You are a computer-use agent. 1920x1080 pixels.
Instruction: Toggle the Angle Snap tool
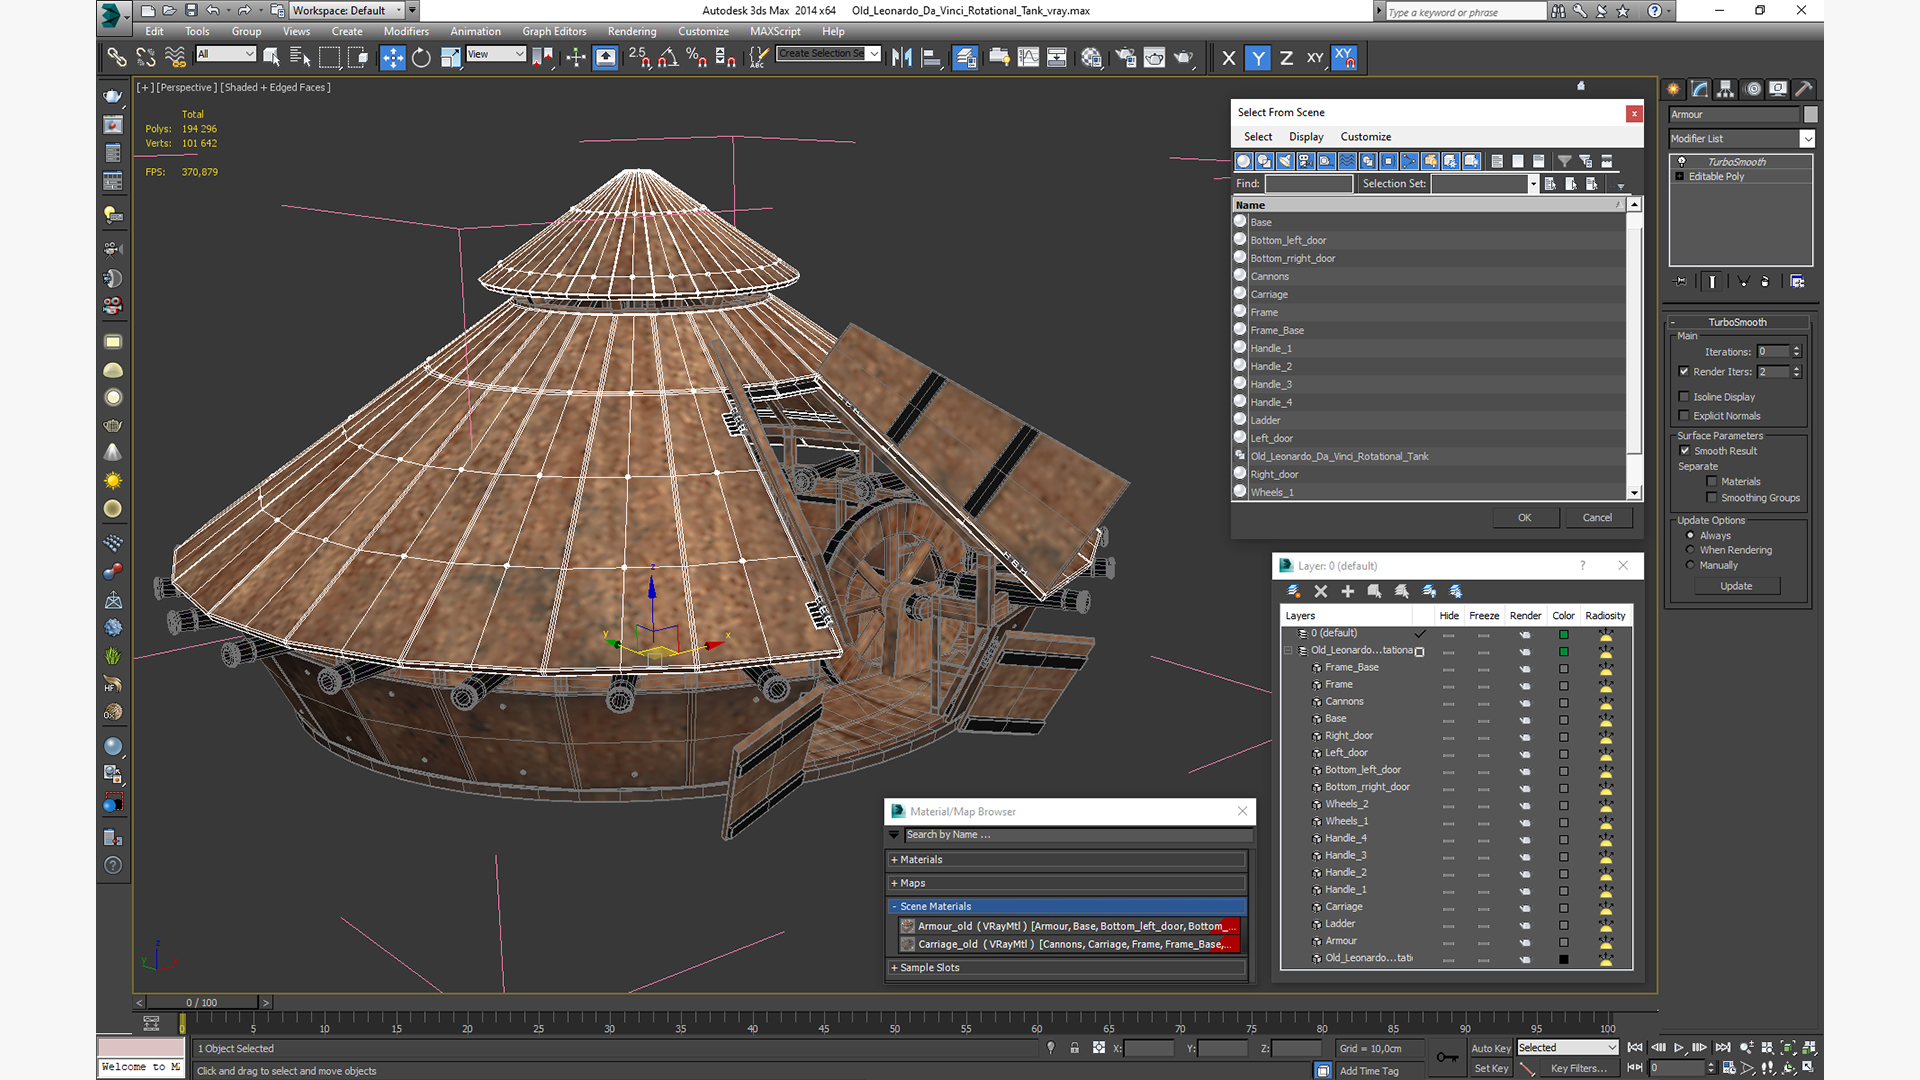pos(668,58)
